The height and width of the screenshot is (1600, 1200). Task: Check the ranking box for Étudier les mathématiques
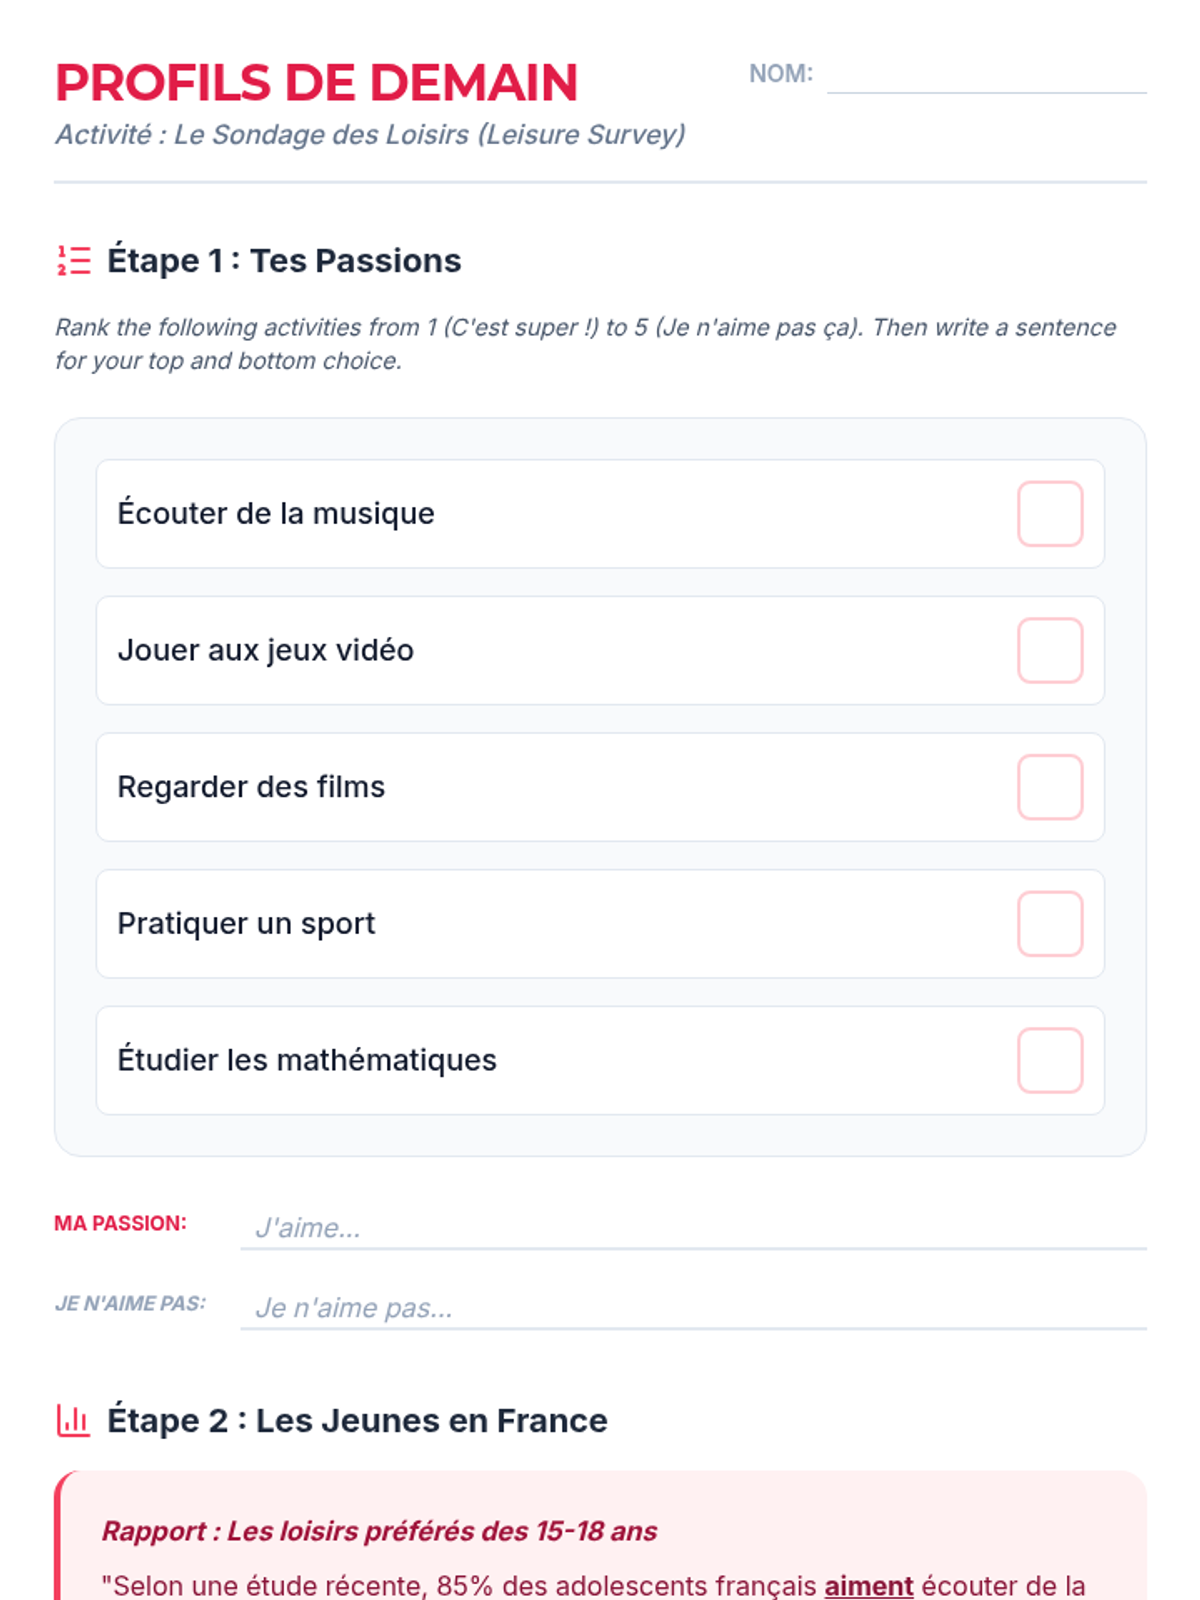point(1050,1061)
